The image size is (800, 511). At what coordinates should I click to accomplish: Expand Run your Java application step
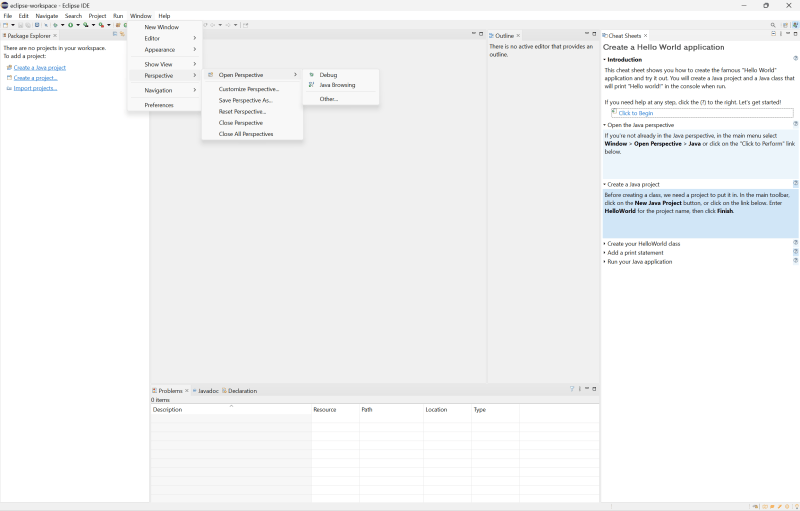pyautogui.click(x=605, y=262)
